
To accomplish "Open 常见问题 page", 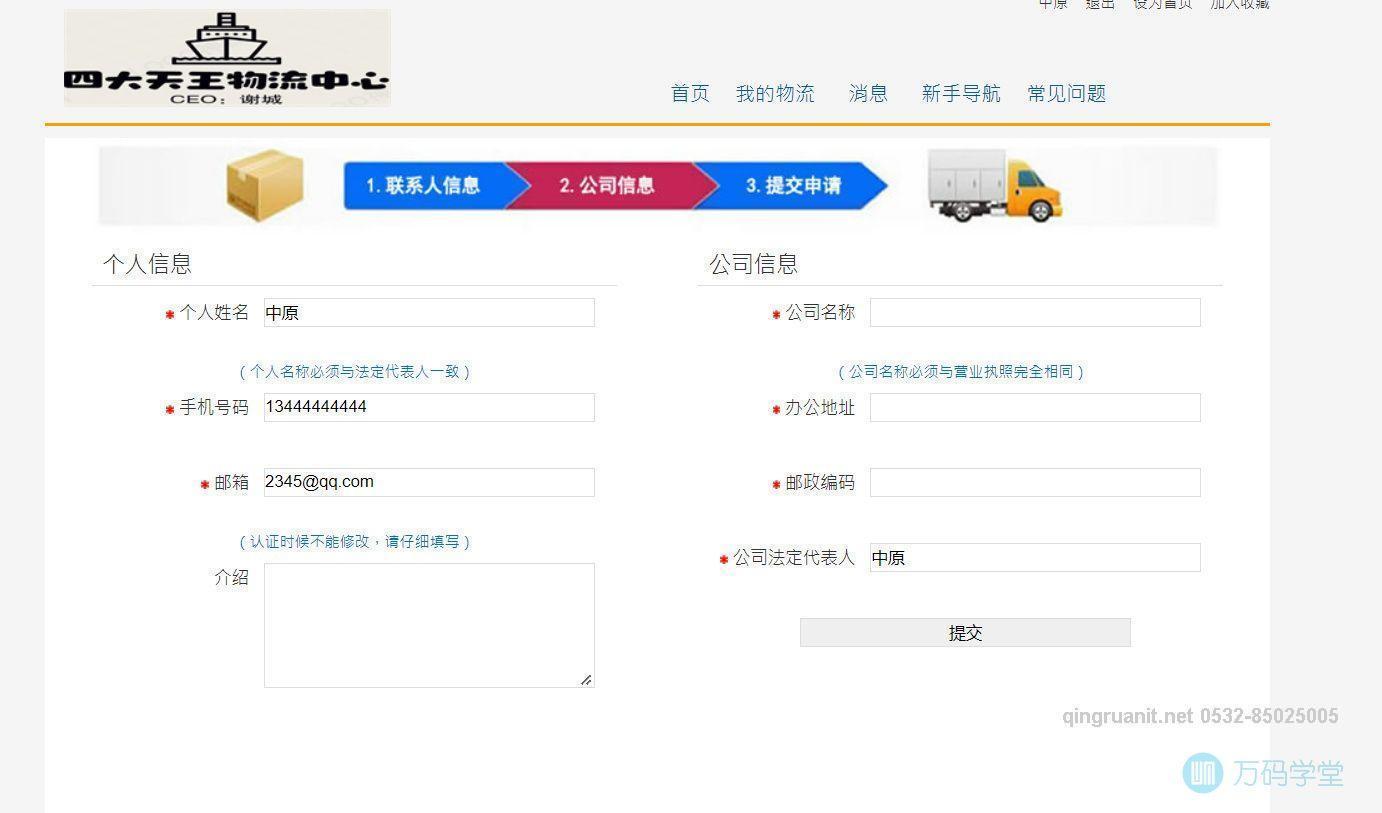I will pyautogui.click(x=1065, y=93).
